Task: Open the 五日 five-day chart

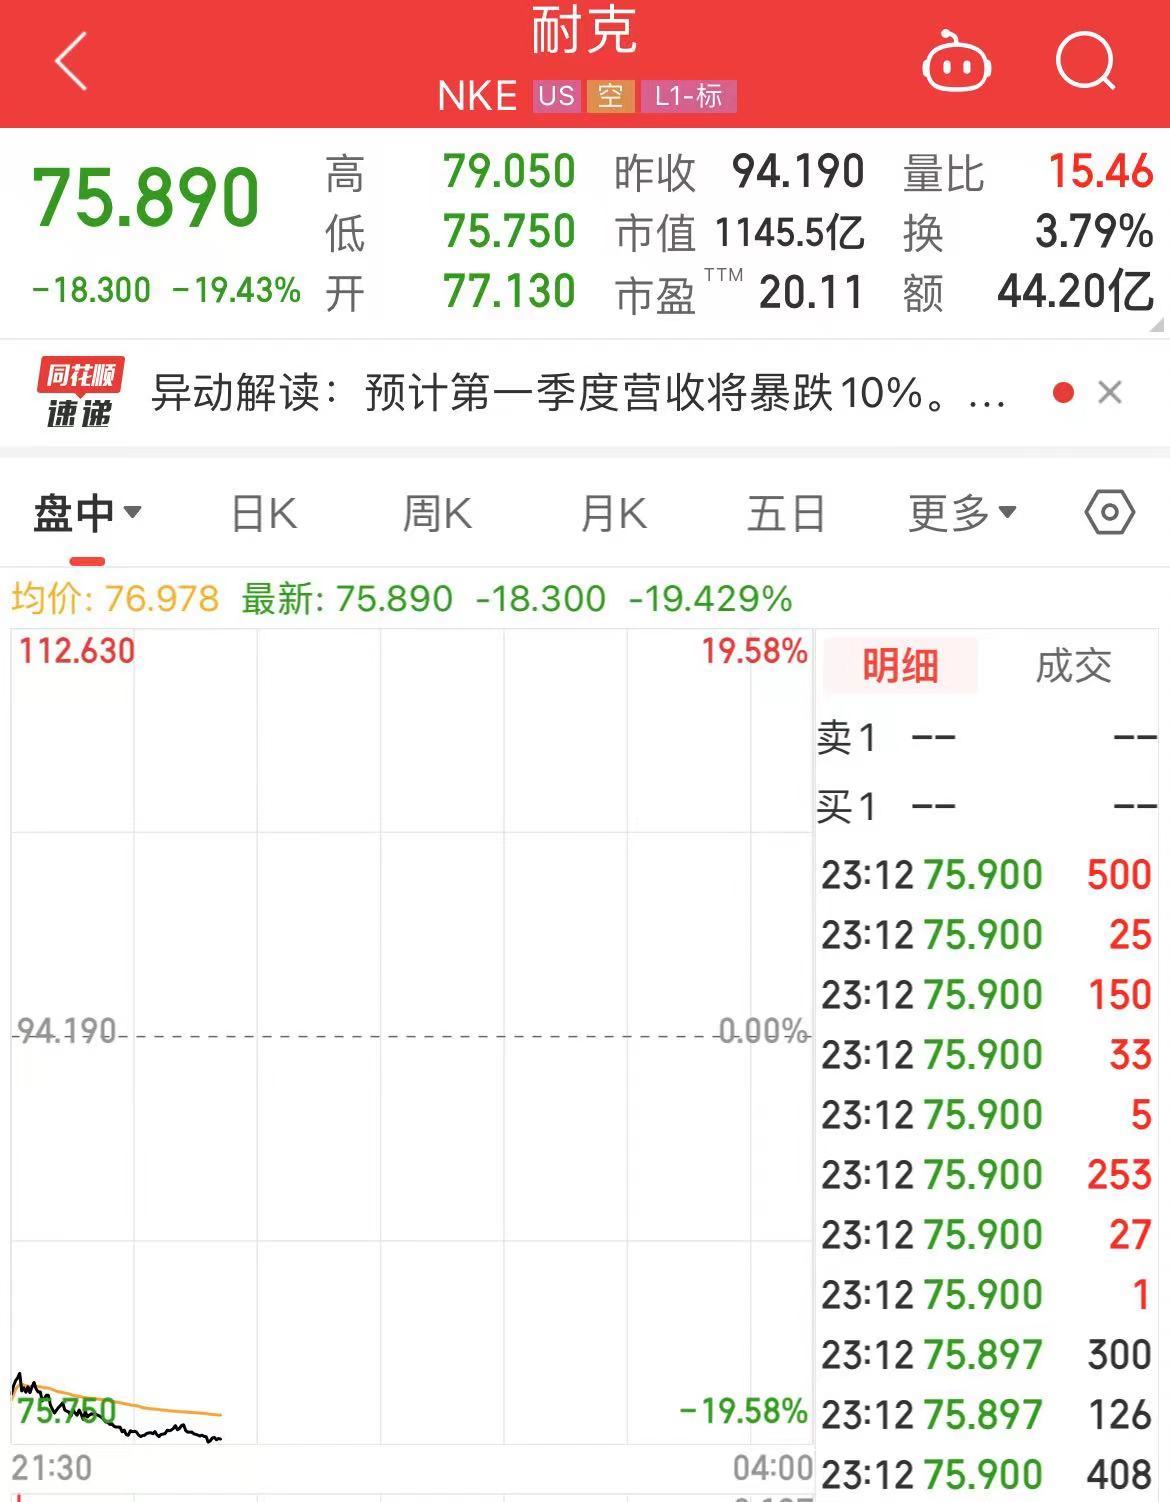Action: tap(785, 512)
